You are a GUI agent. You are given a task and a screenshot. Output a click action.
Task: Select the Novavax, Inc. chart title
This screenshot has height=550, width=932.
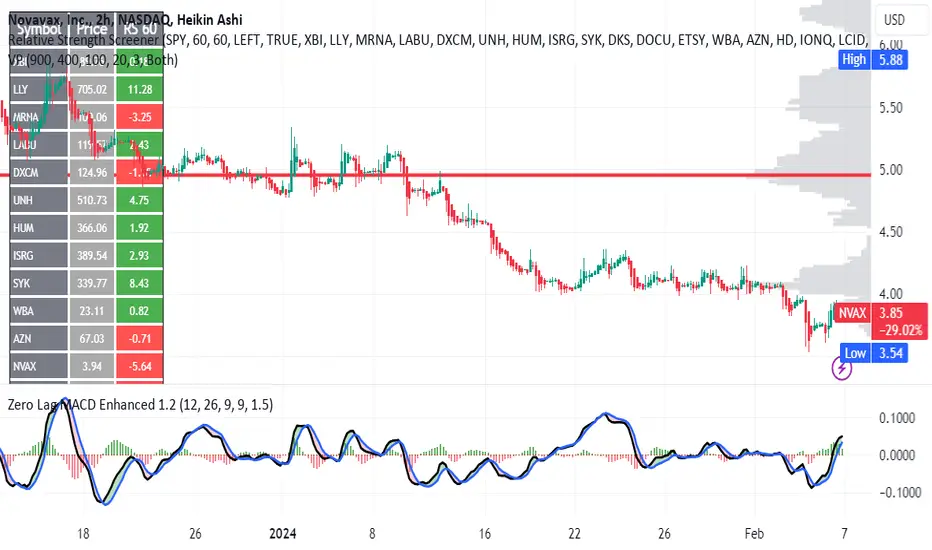coord(125,20)
